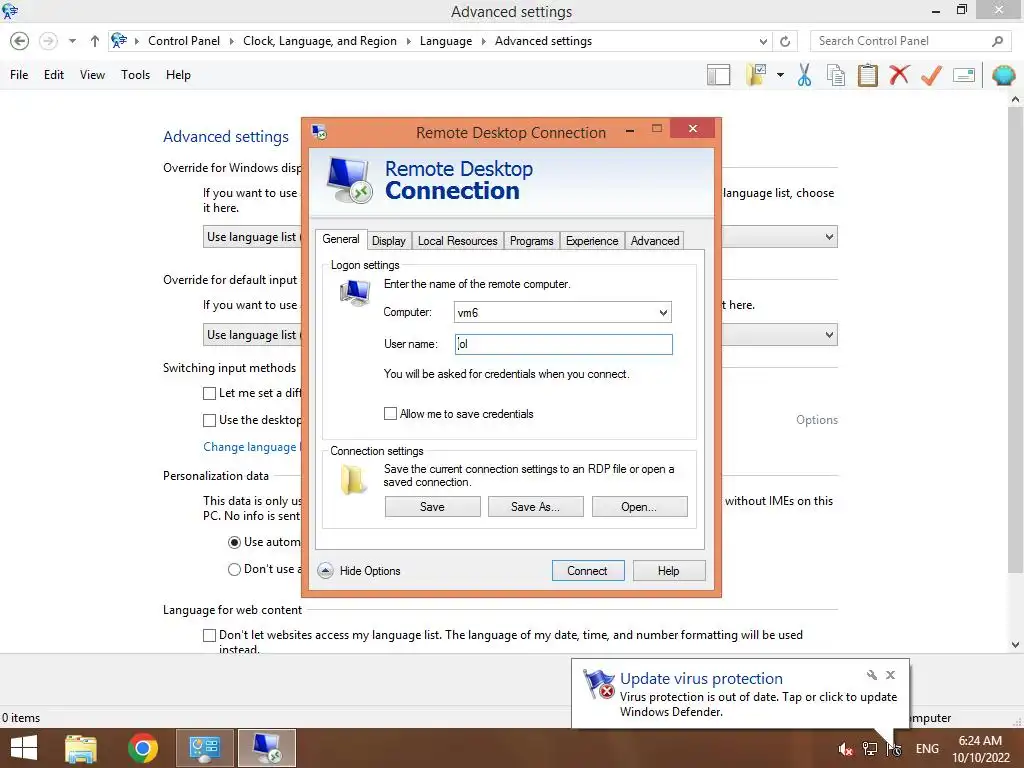This screenshot has height=768, width=1024.
Task: Open the Edit menu
Action: pos(54,75)
